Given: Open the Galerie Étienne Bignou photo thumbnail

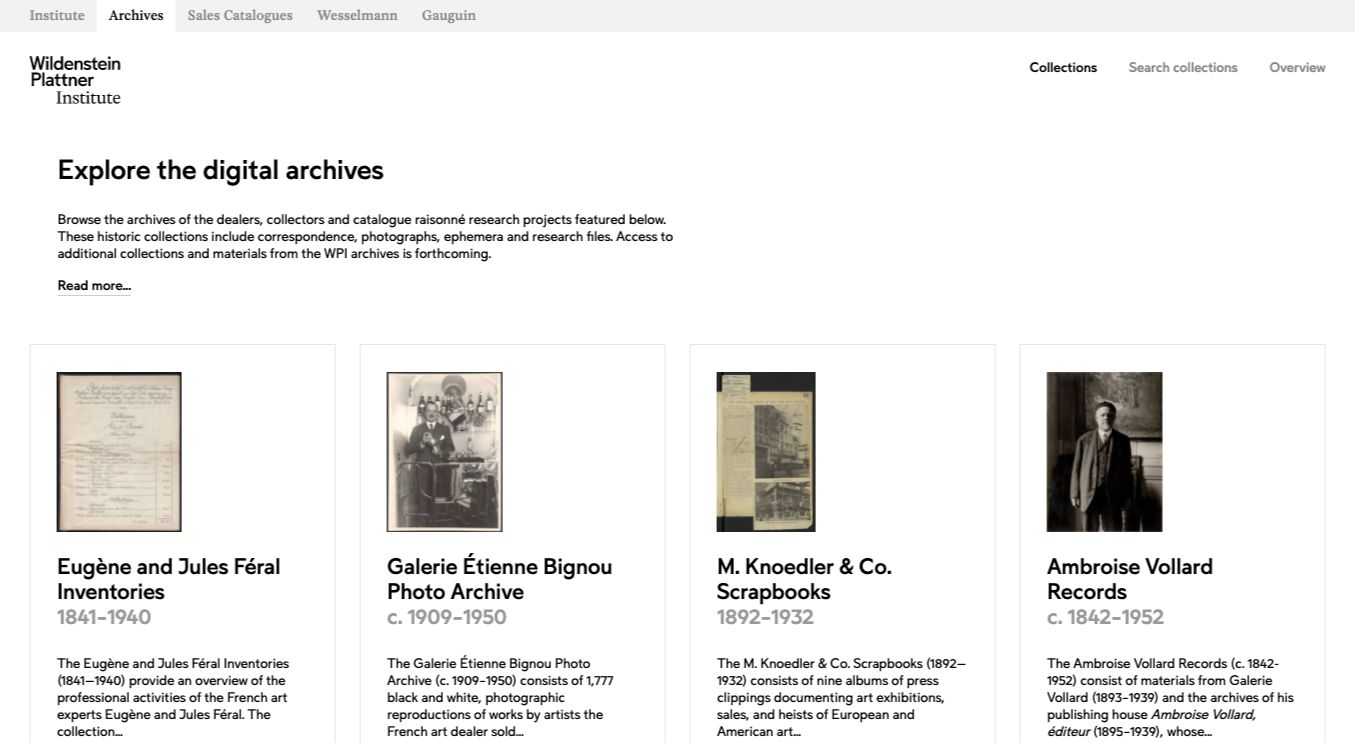Looking at the screenshot, I should coord(445,452).
